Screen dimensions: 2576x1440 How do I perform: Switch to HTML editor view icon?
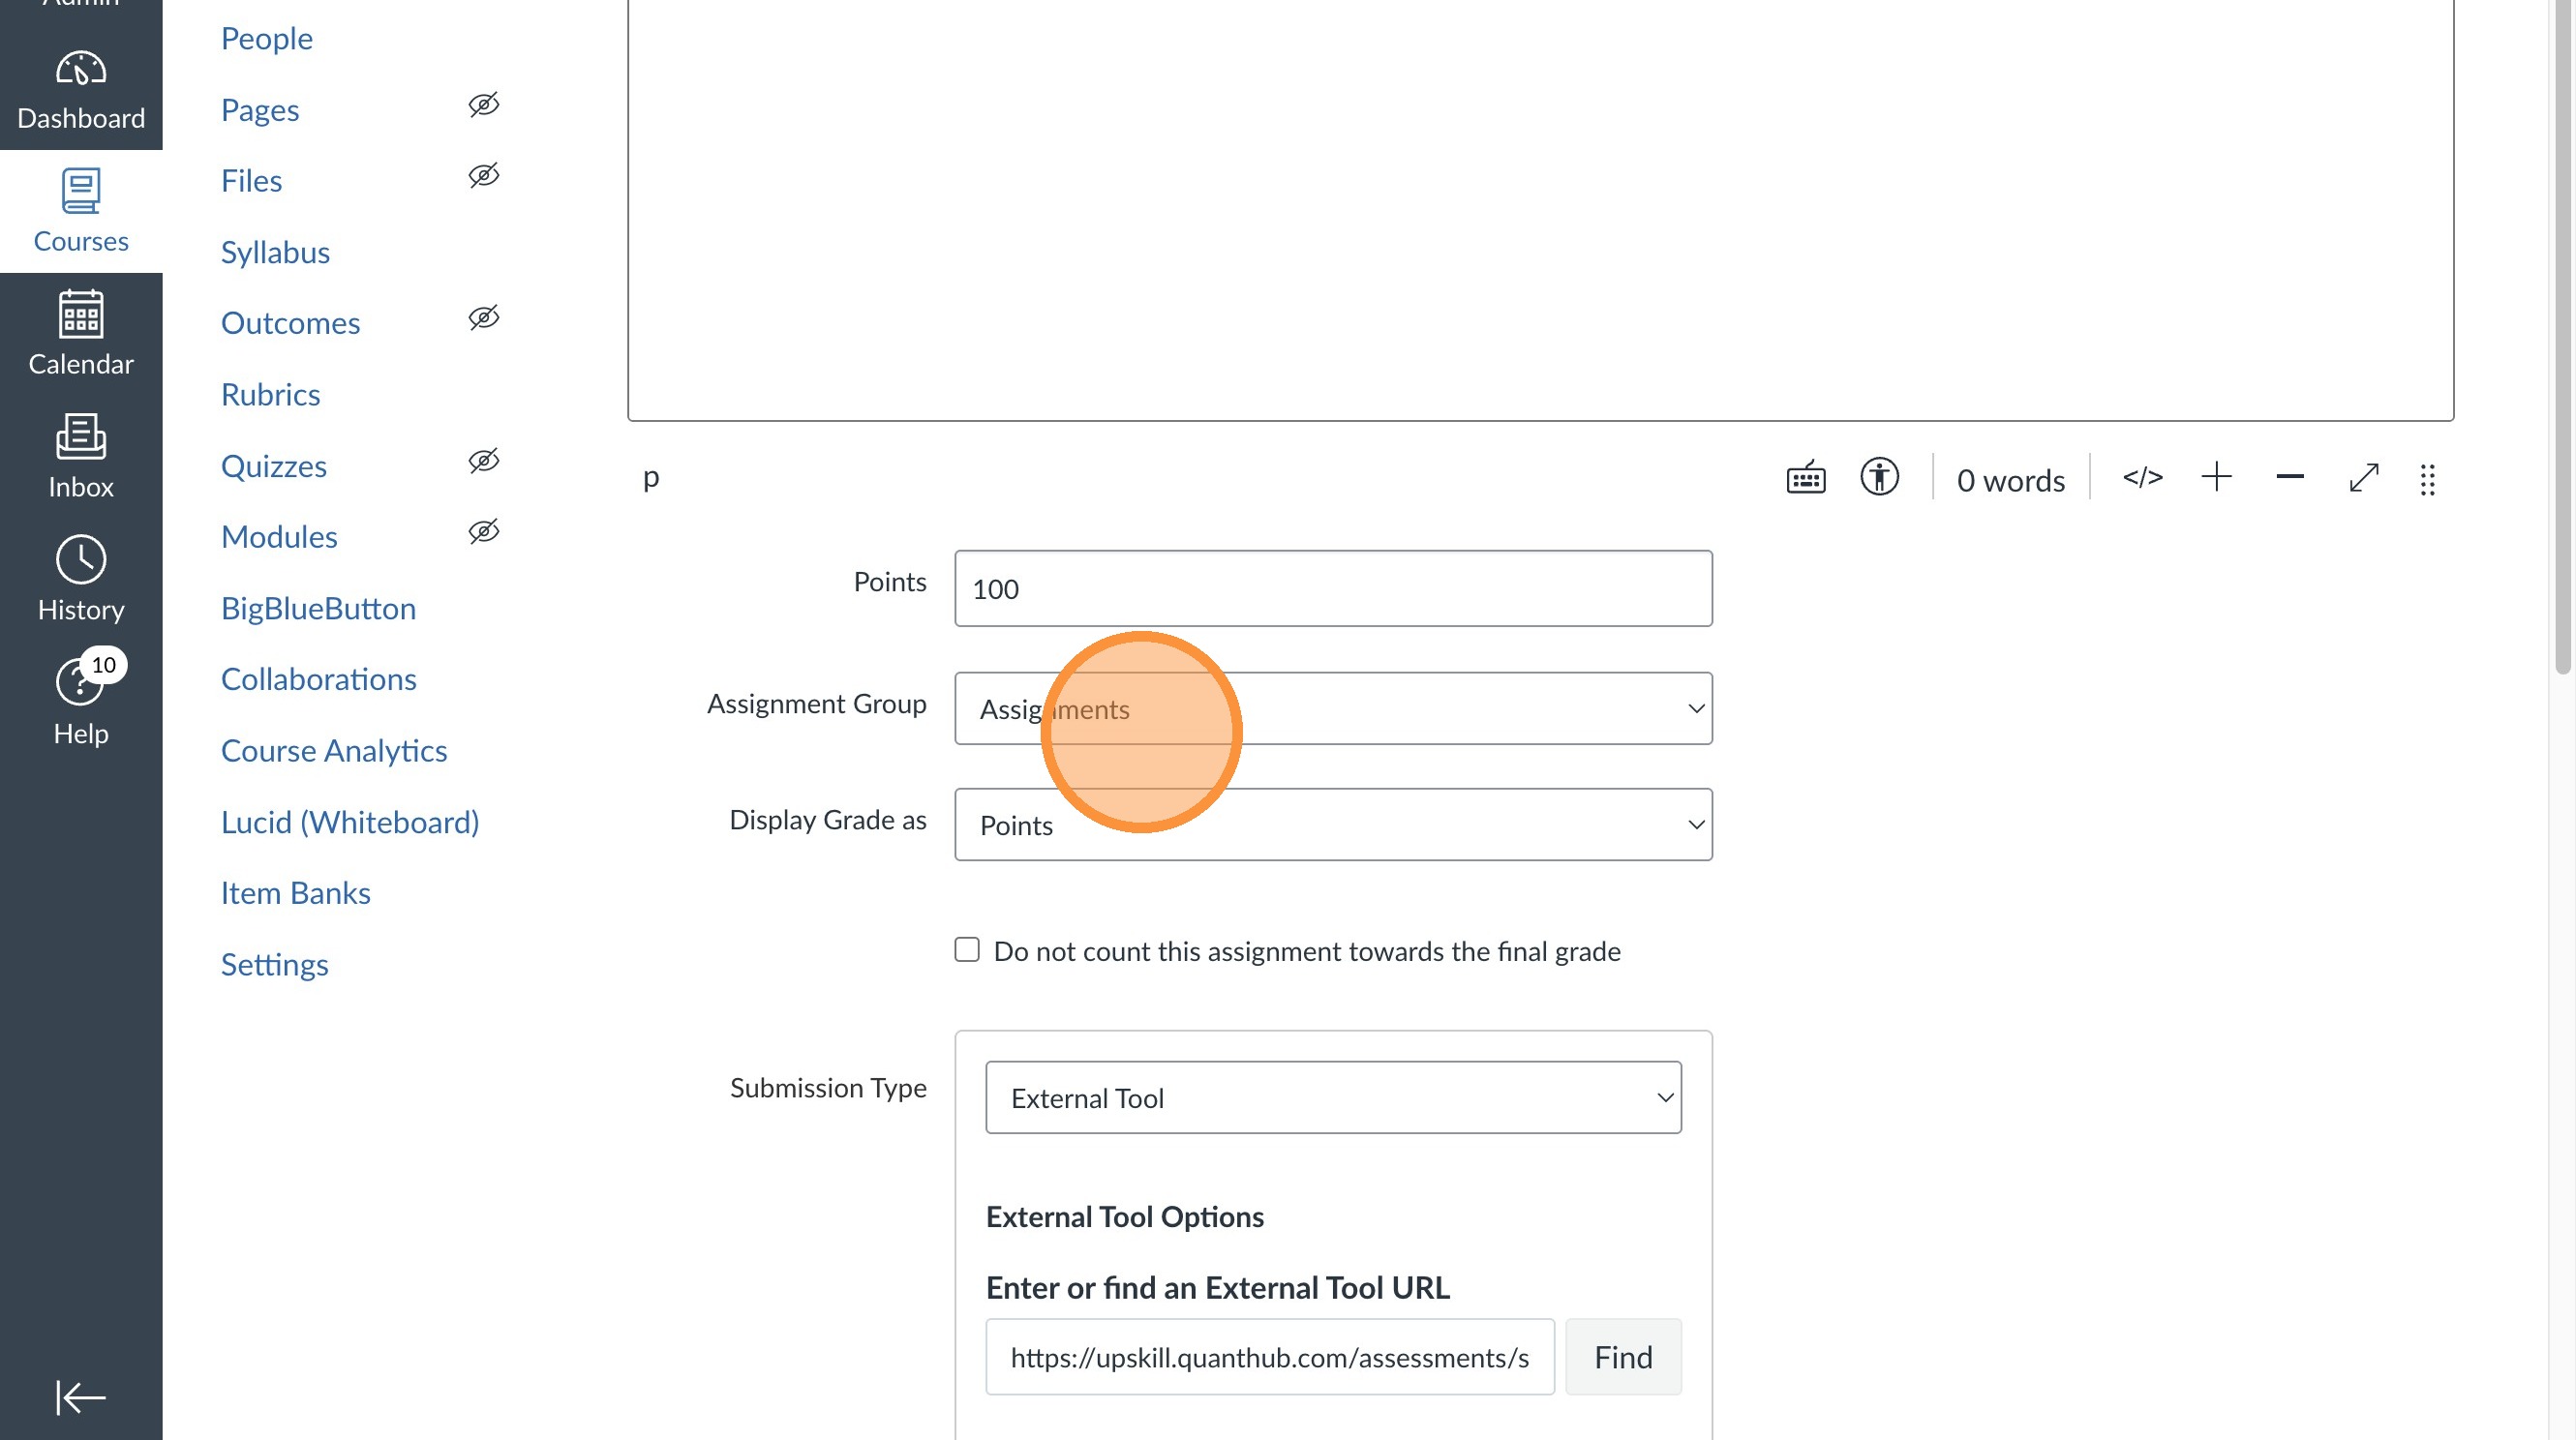2142,477
